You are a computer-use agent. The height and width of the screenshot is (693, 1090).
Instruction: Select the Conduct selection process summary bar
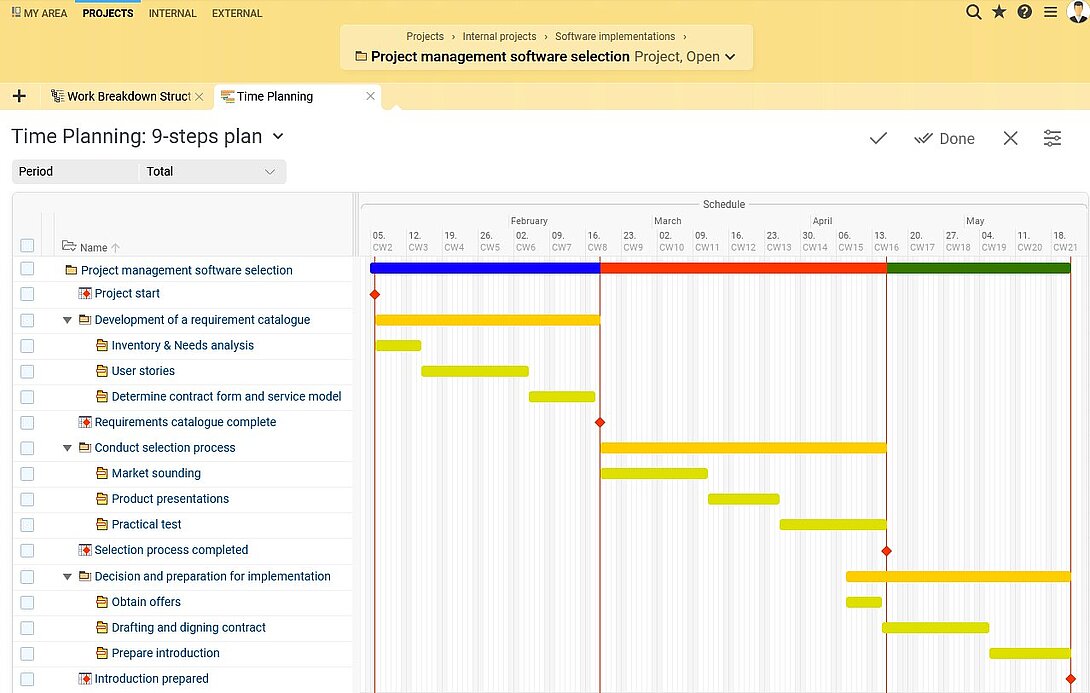click(x=744, y=448)
